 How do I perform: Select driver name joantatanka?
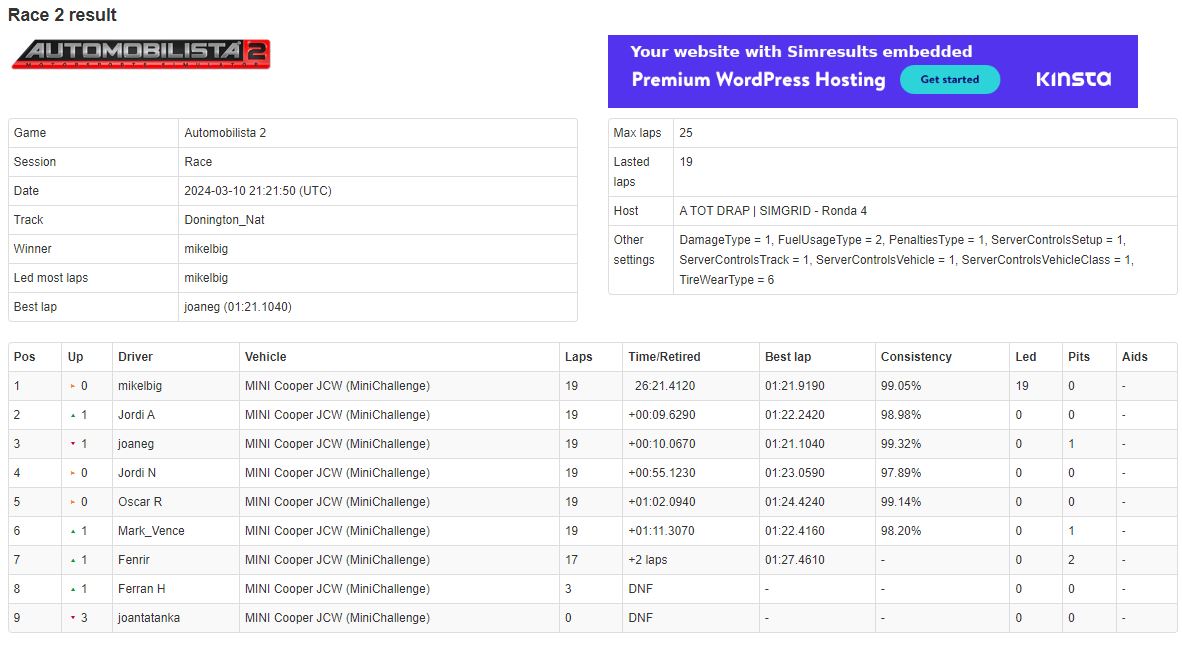point(149,618)
